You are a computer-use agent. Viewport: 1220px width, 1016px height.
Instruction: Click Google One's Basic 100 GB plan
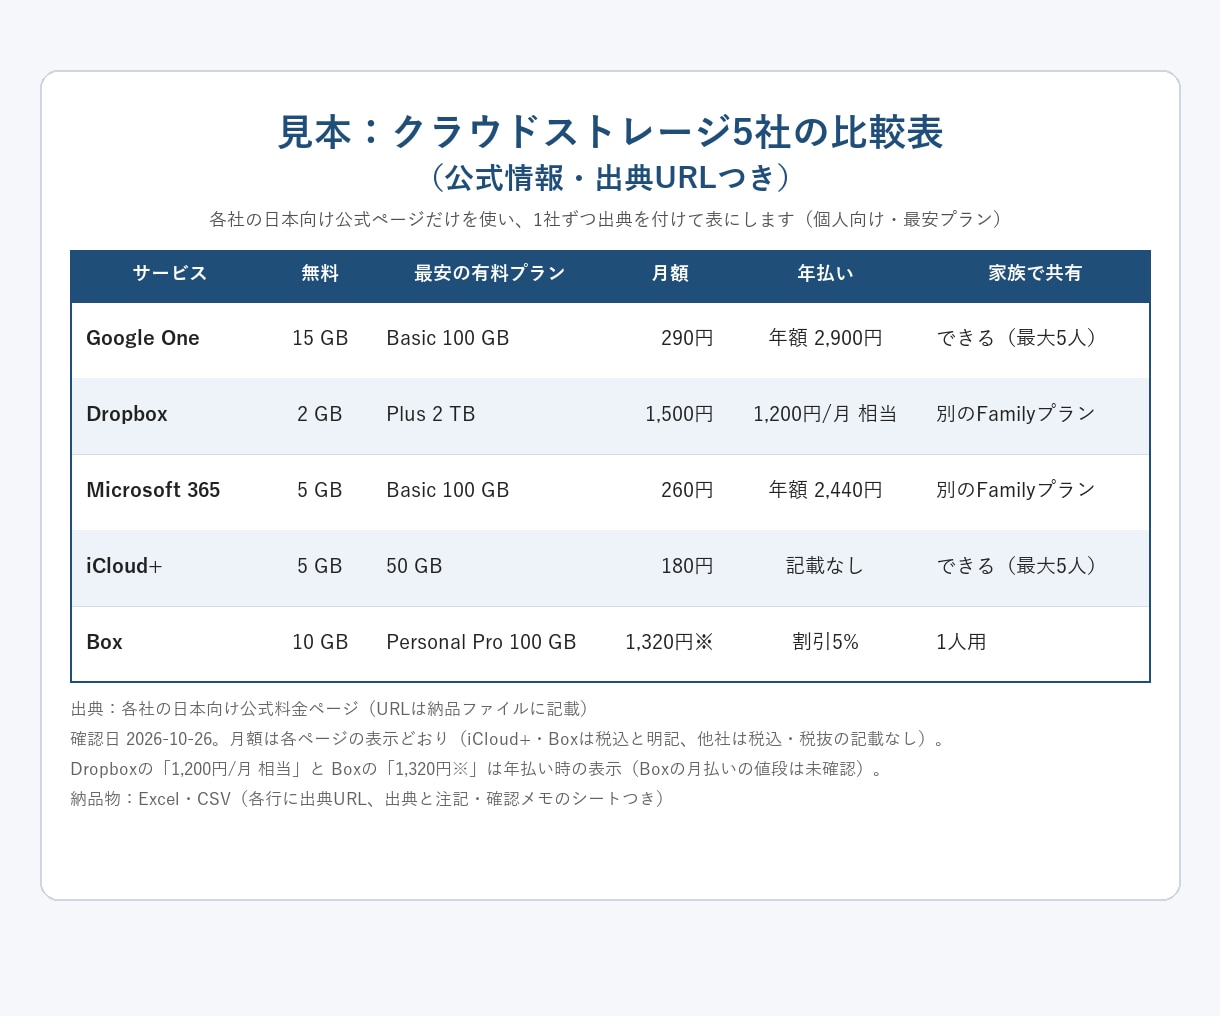click(x=448, y=338)
